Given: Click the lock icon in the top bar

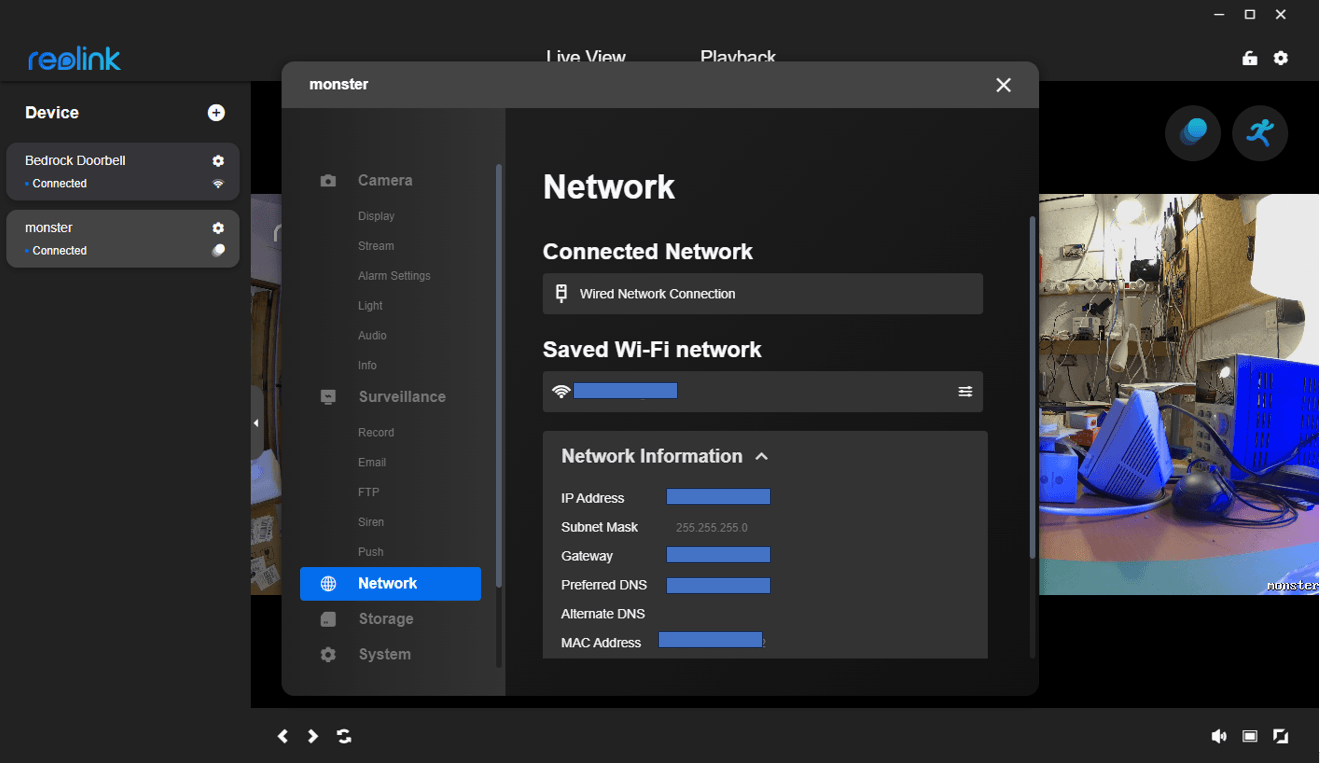Looking at the screenshot, I should pyautogui.click(x=1249, y=58).
